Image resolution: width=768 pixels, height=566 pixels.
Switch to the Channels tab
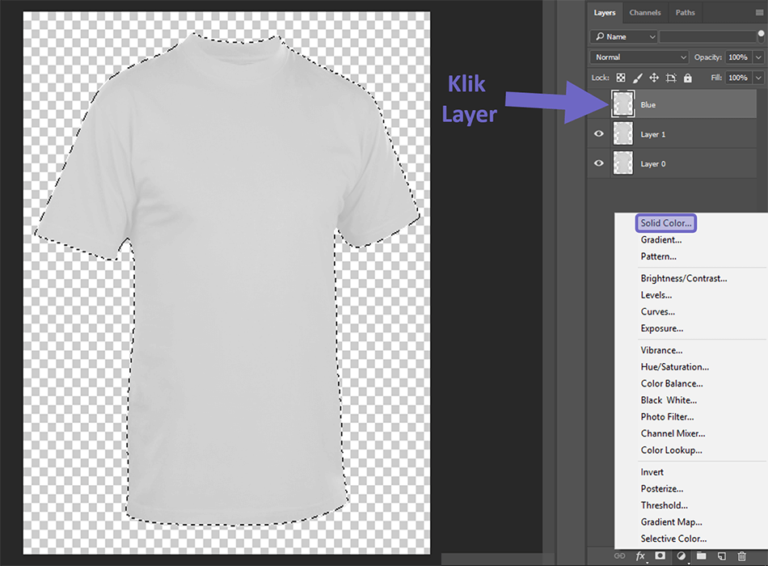[645, 13]
